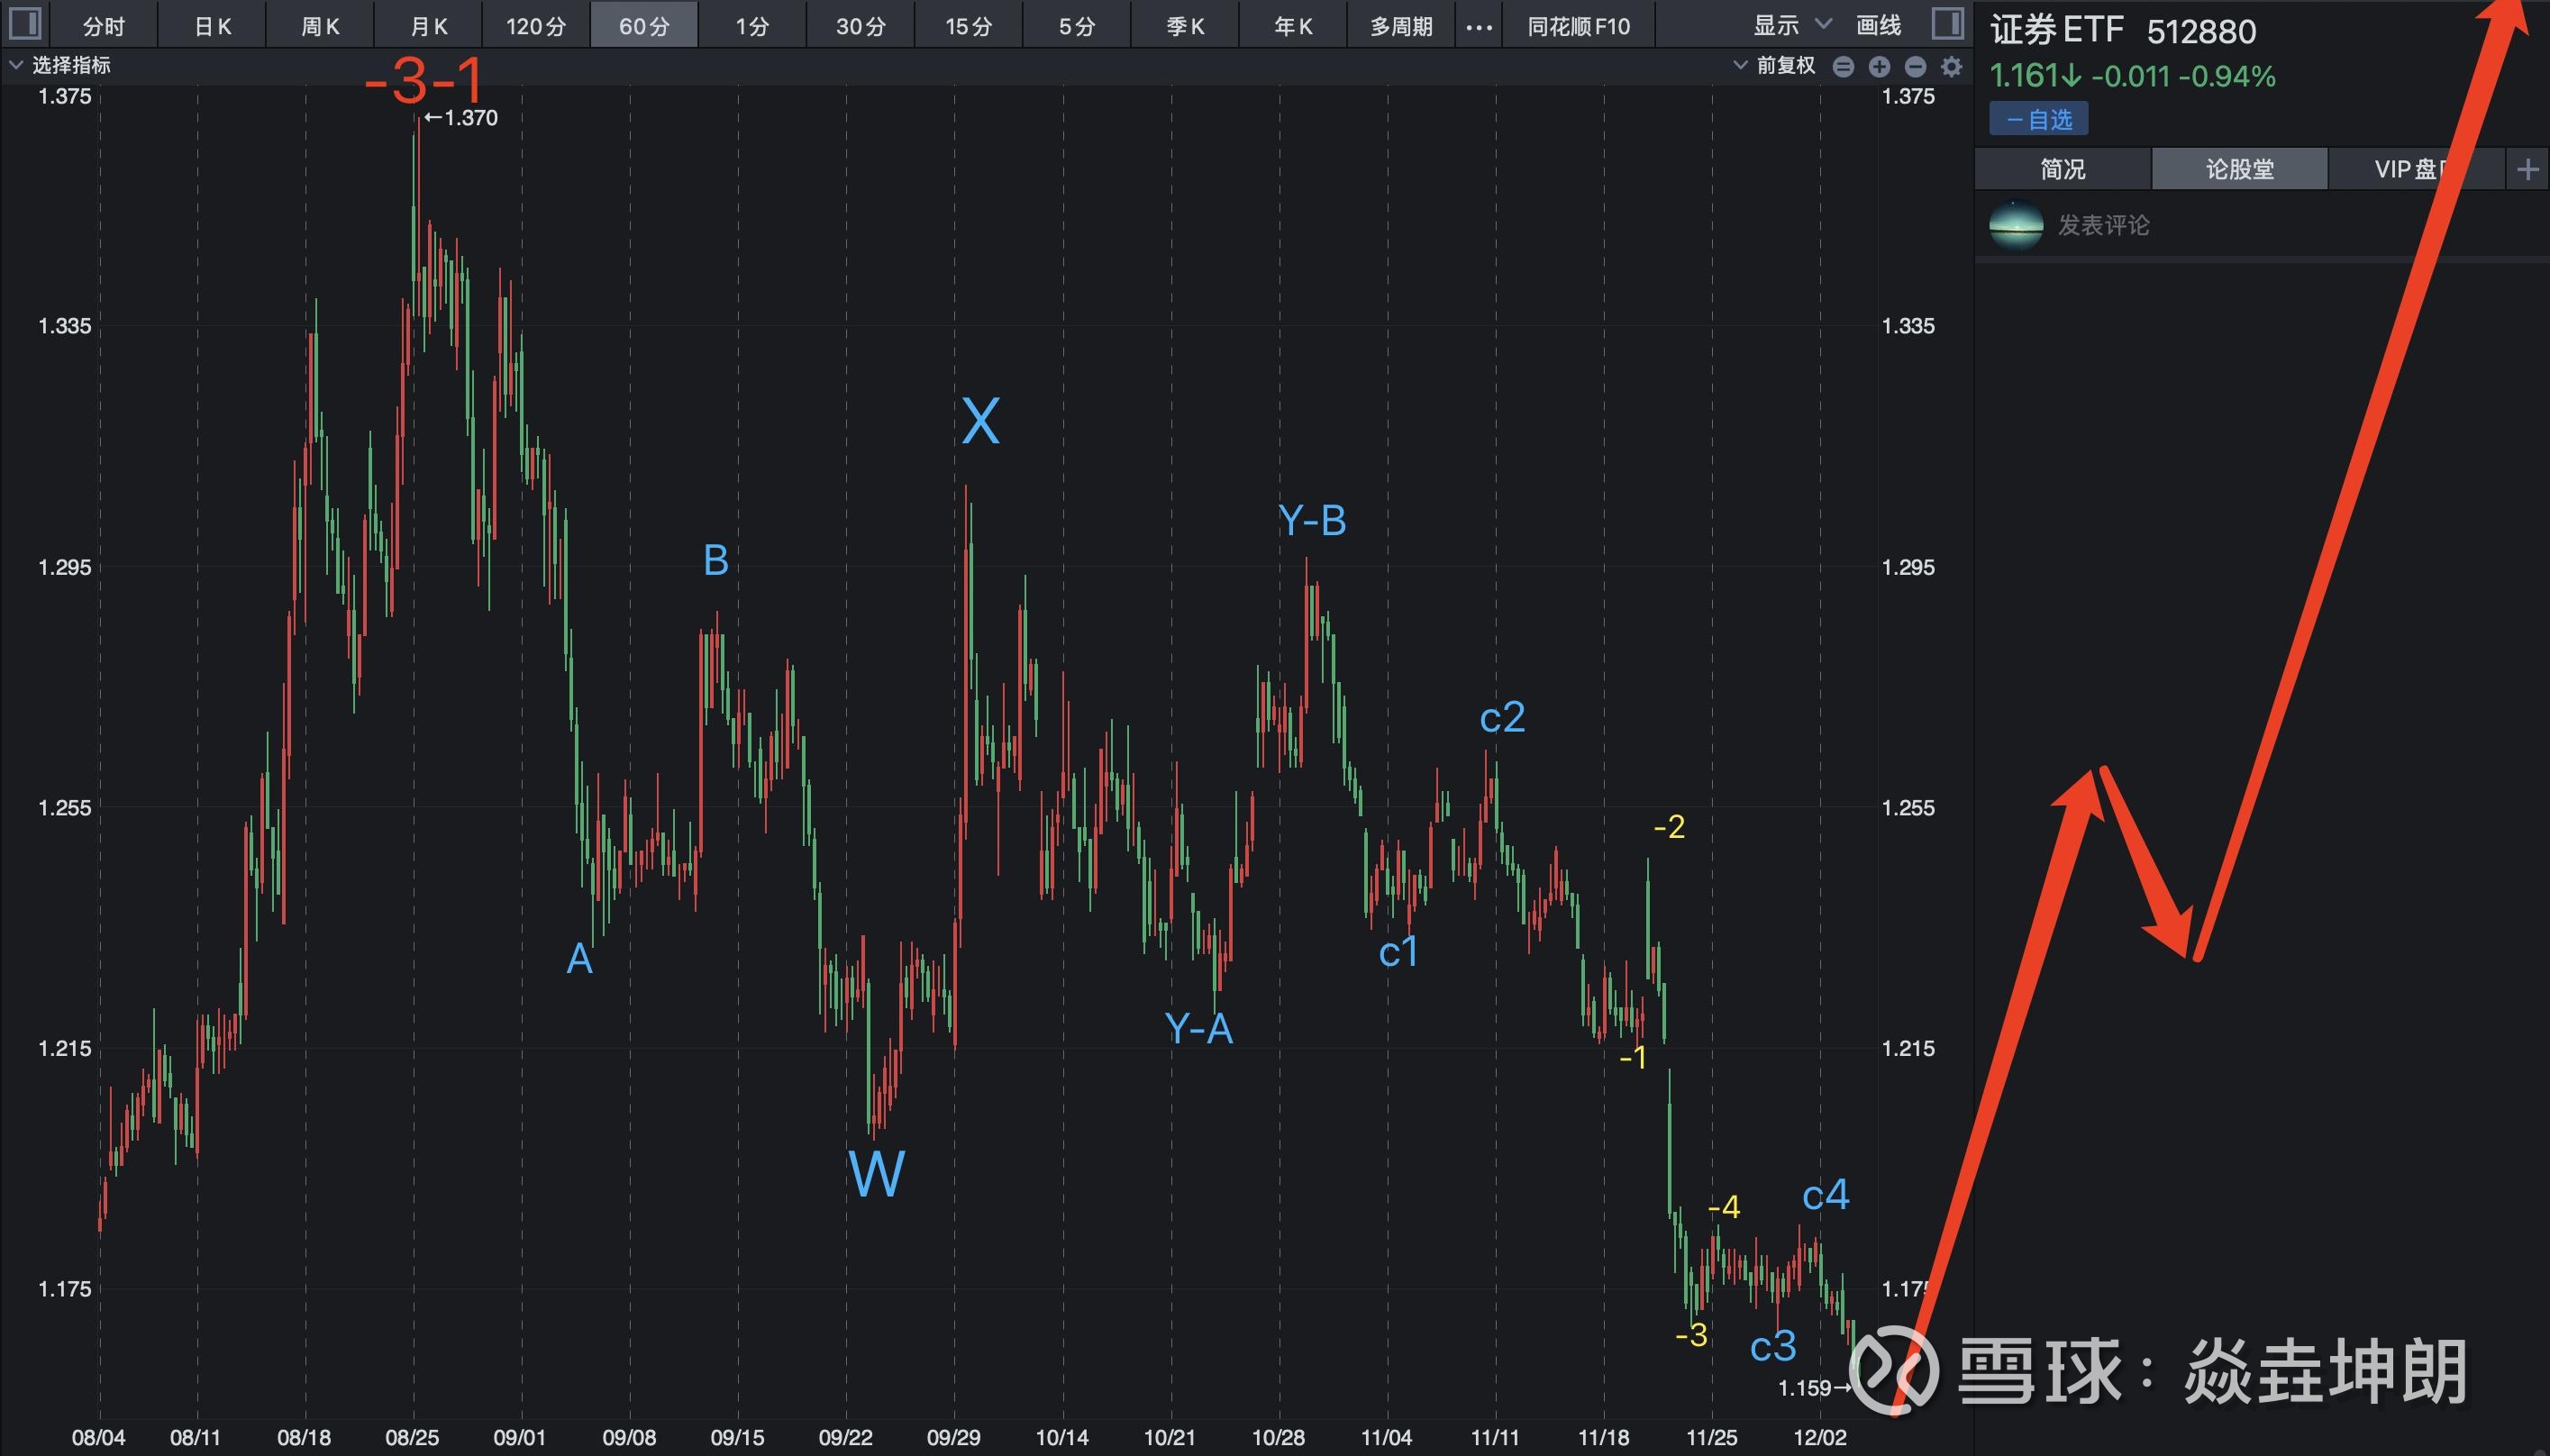Screen dimensions: 2550x1456
Task: Click the 画线 drawing tool button
Action: (x=1877, y=25)
